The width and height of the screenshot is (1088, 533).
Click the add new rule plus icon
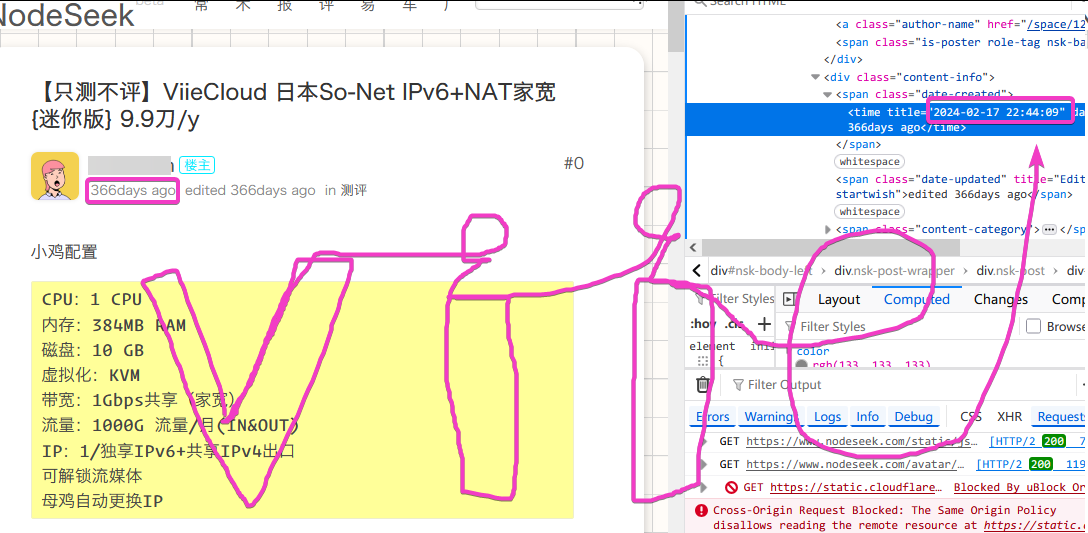pos(764,323)
